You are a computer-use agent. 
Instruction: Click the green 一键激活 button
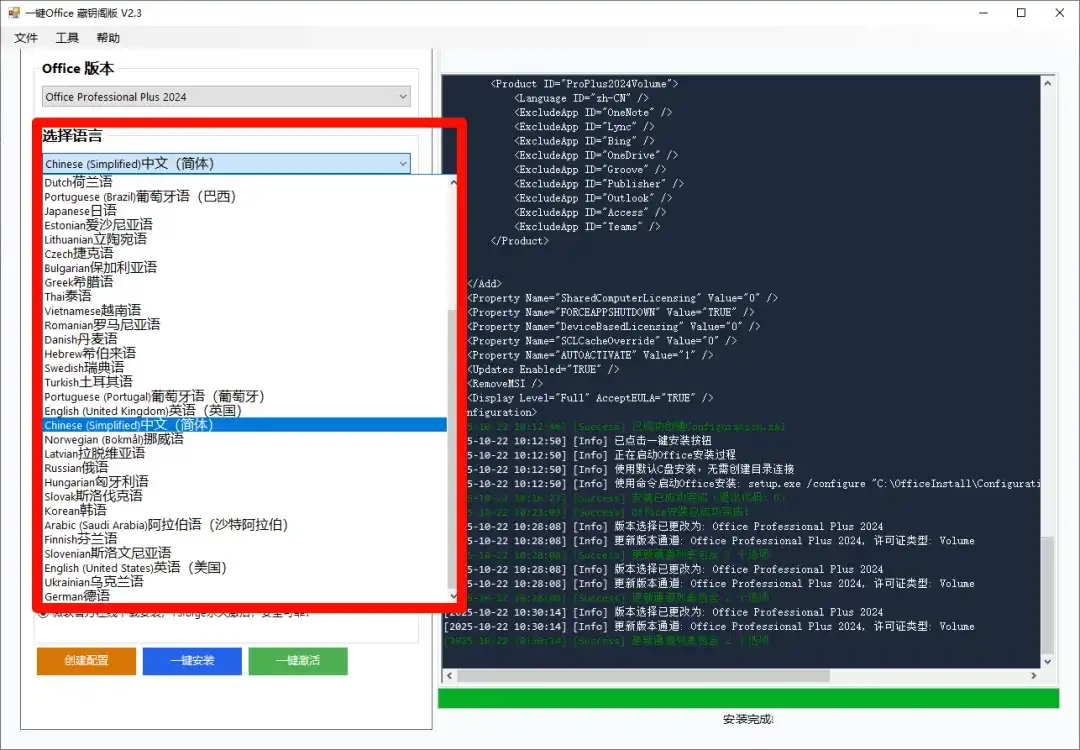click(298, 661)
